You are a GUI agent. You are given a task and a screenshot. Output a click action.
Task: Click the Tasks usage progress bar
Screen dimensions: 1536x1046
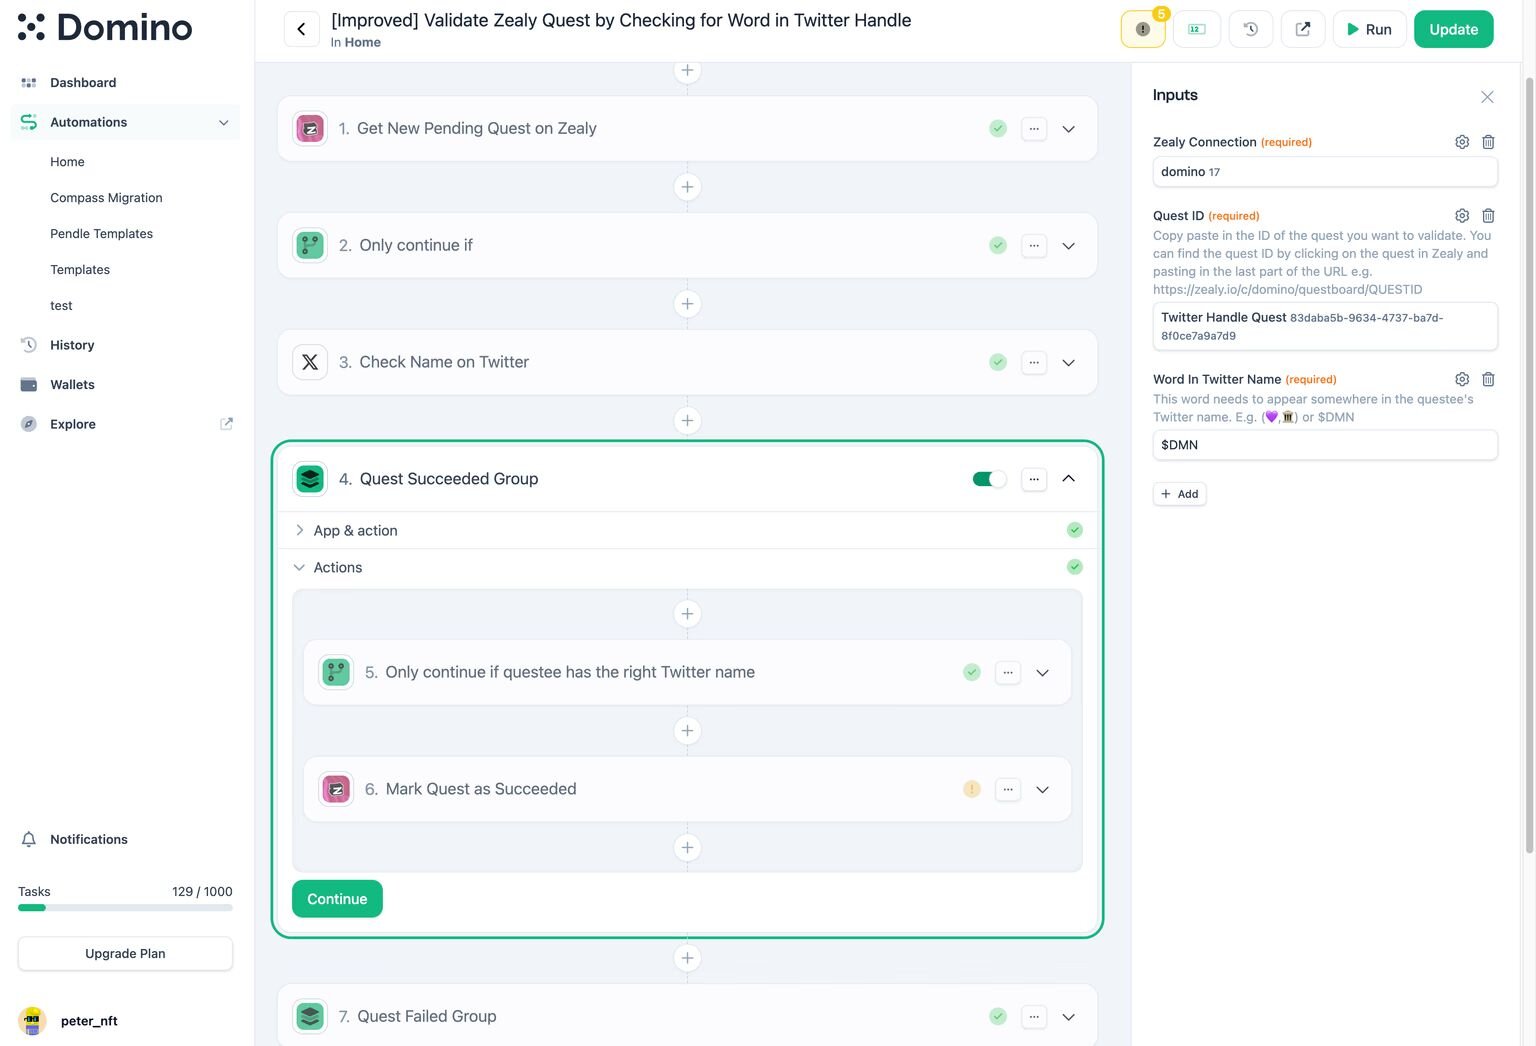tap(125, 908)
